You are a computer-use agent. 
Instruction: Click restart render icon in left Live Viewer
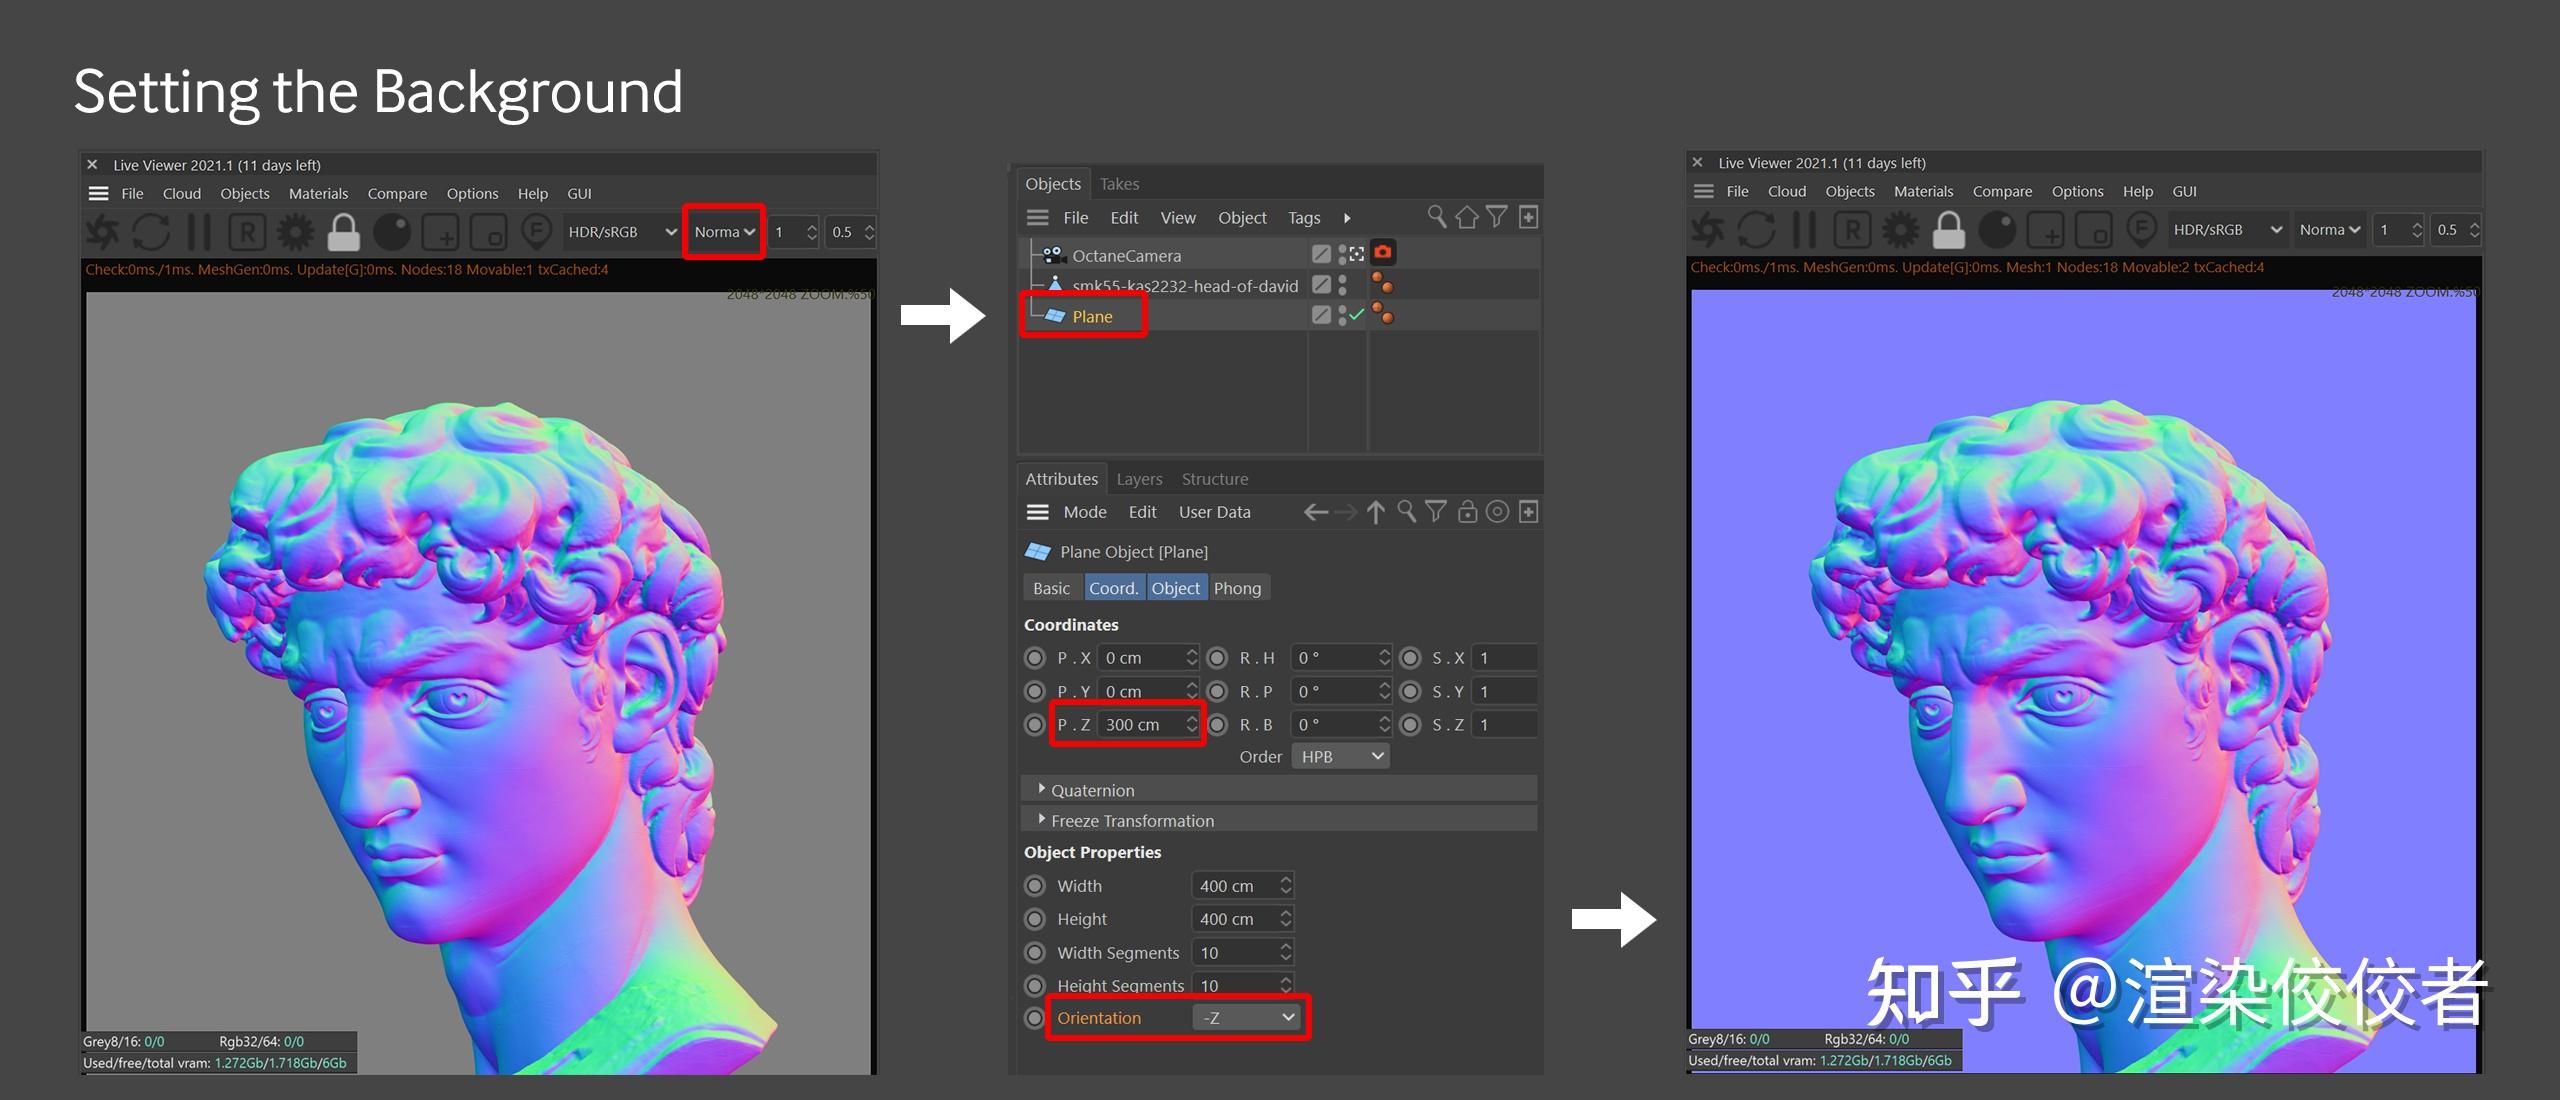151,232
